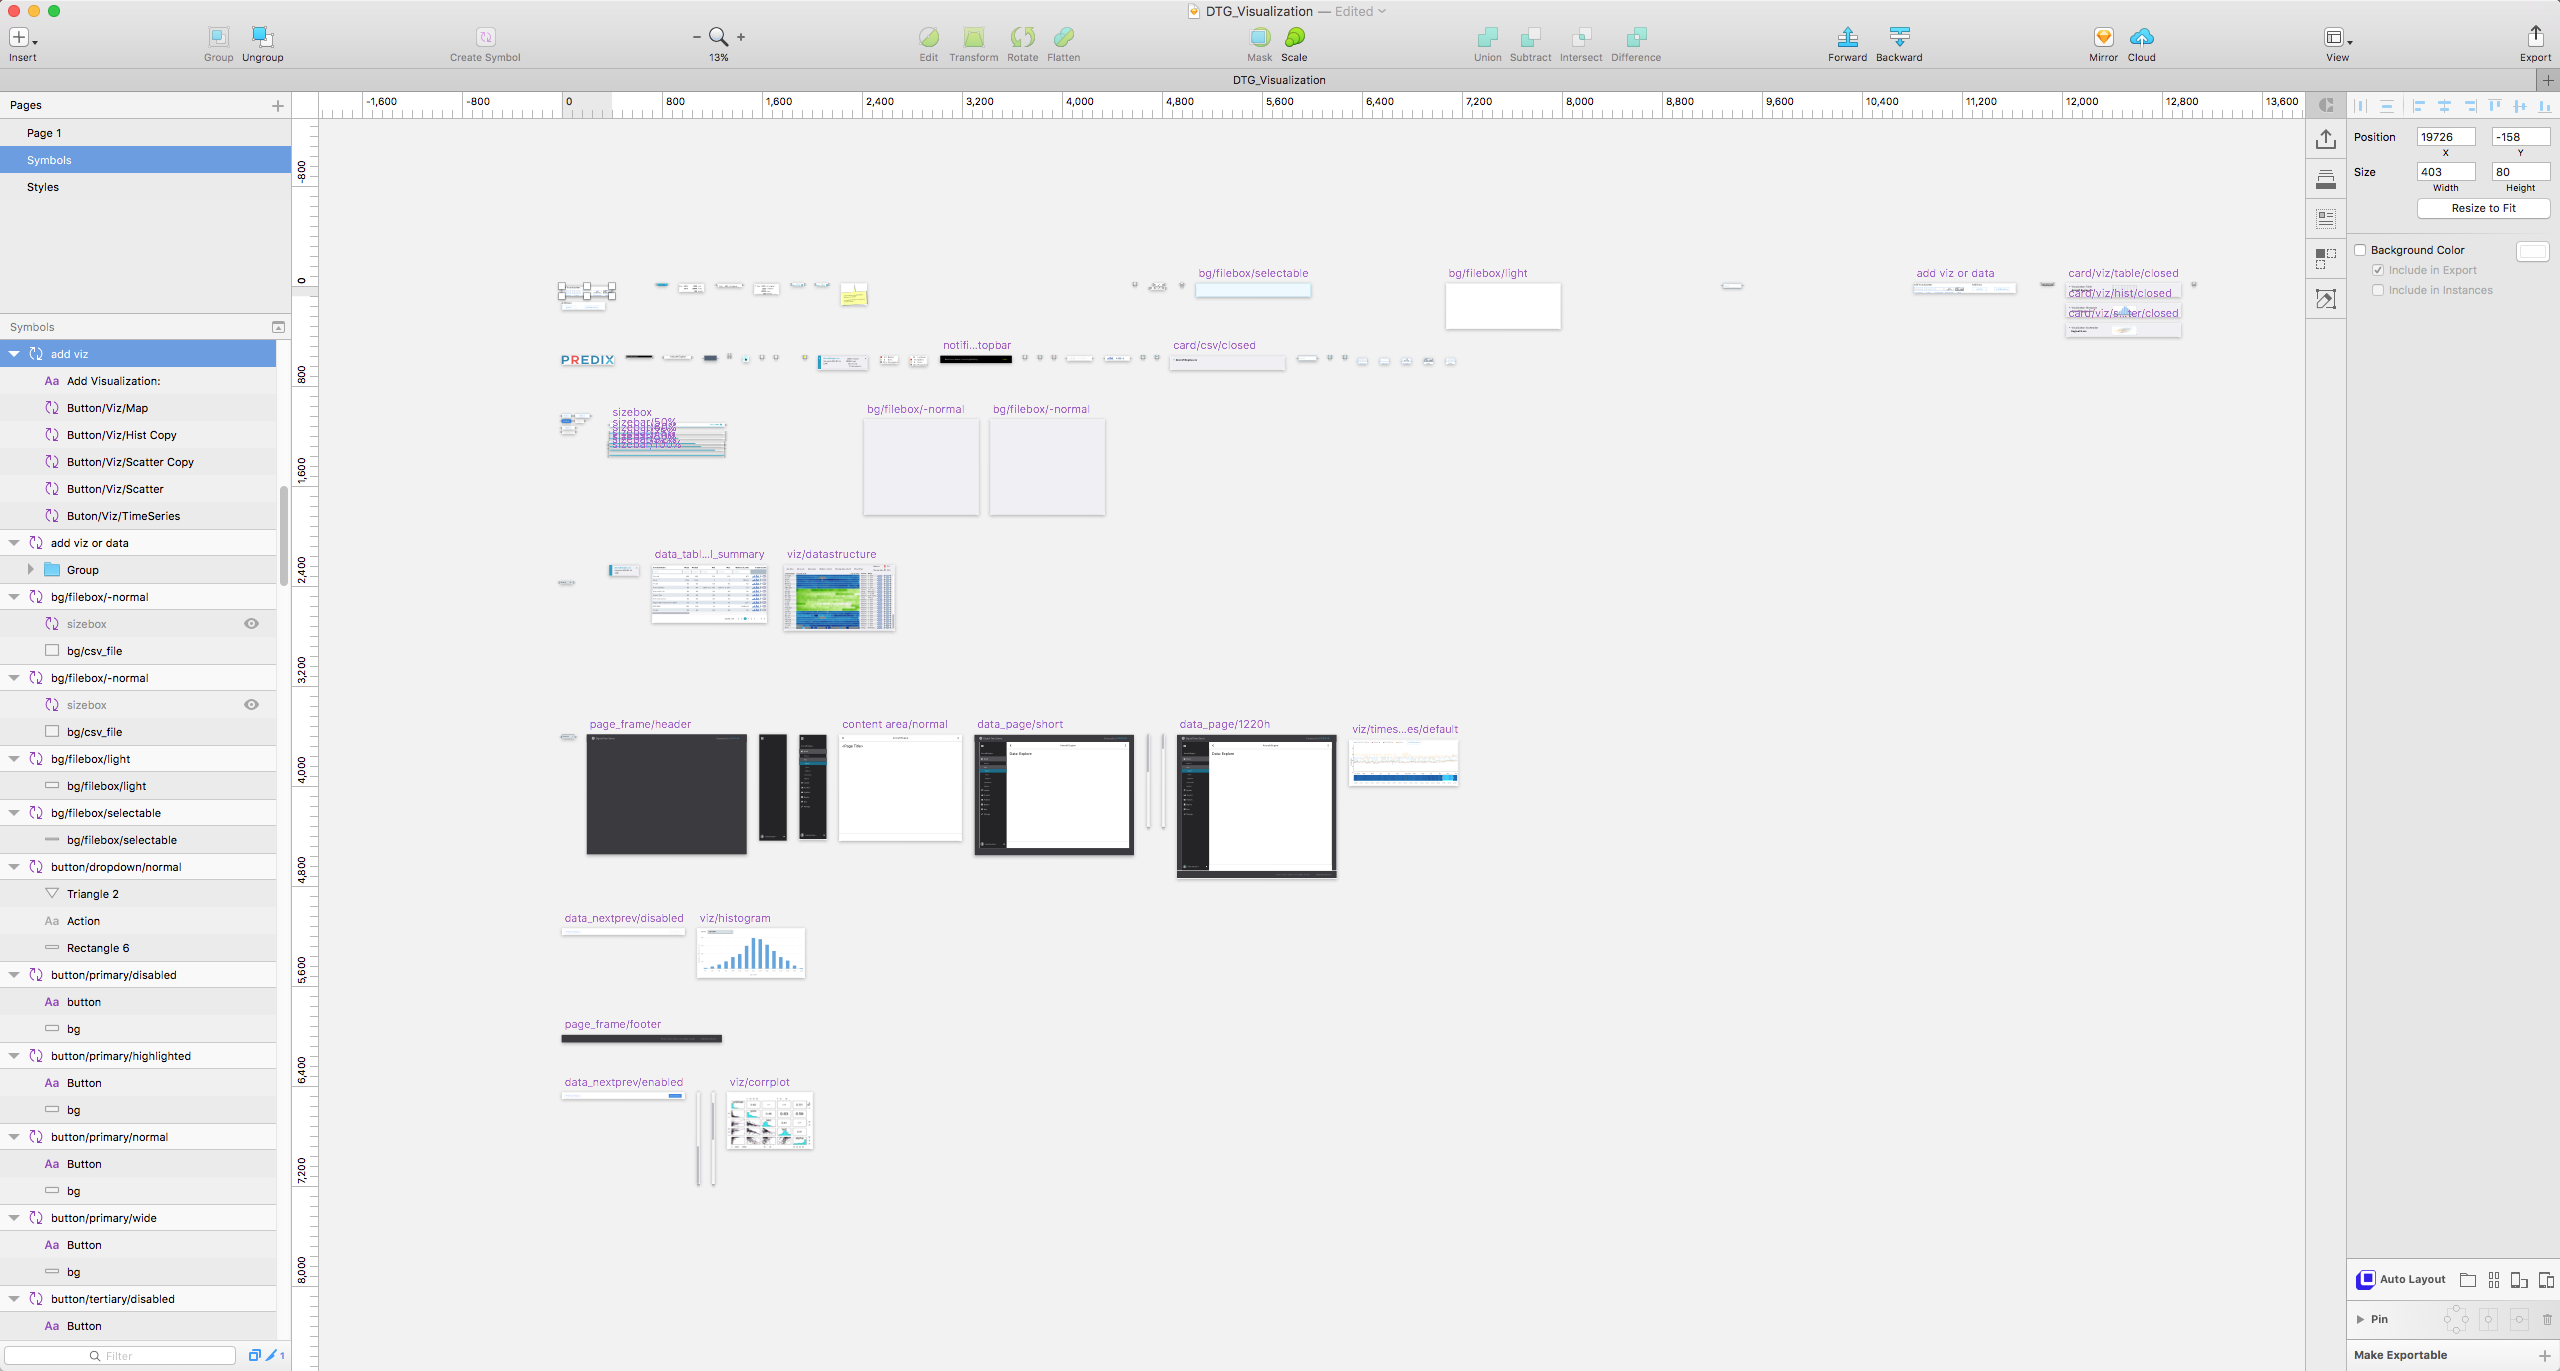Apply the Intersect boolean operation

pos(1581,37)
